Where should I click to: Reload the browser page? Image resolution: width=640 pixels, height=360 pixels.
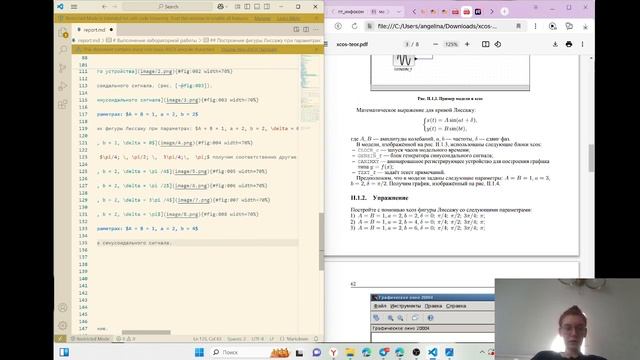(x=354, y=26)
